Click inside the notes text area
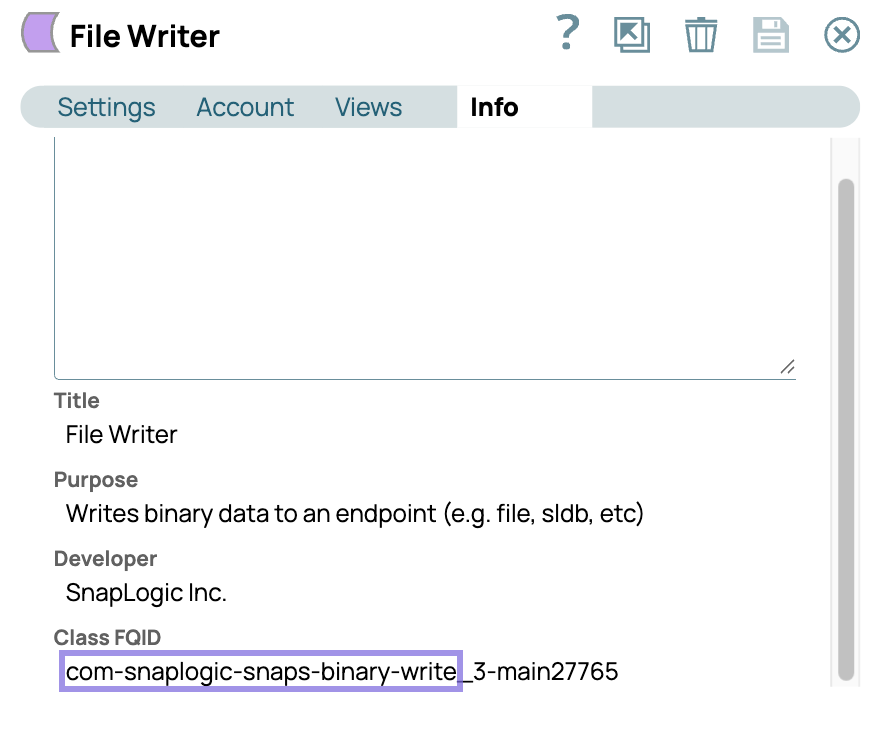The height and width of the screenshot is (738, 886). (x=420, y=260)
